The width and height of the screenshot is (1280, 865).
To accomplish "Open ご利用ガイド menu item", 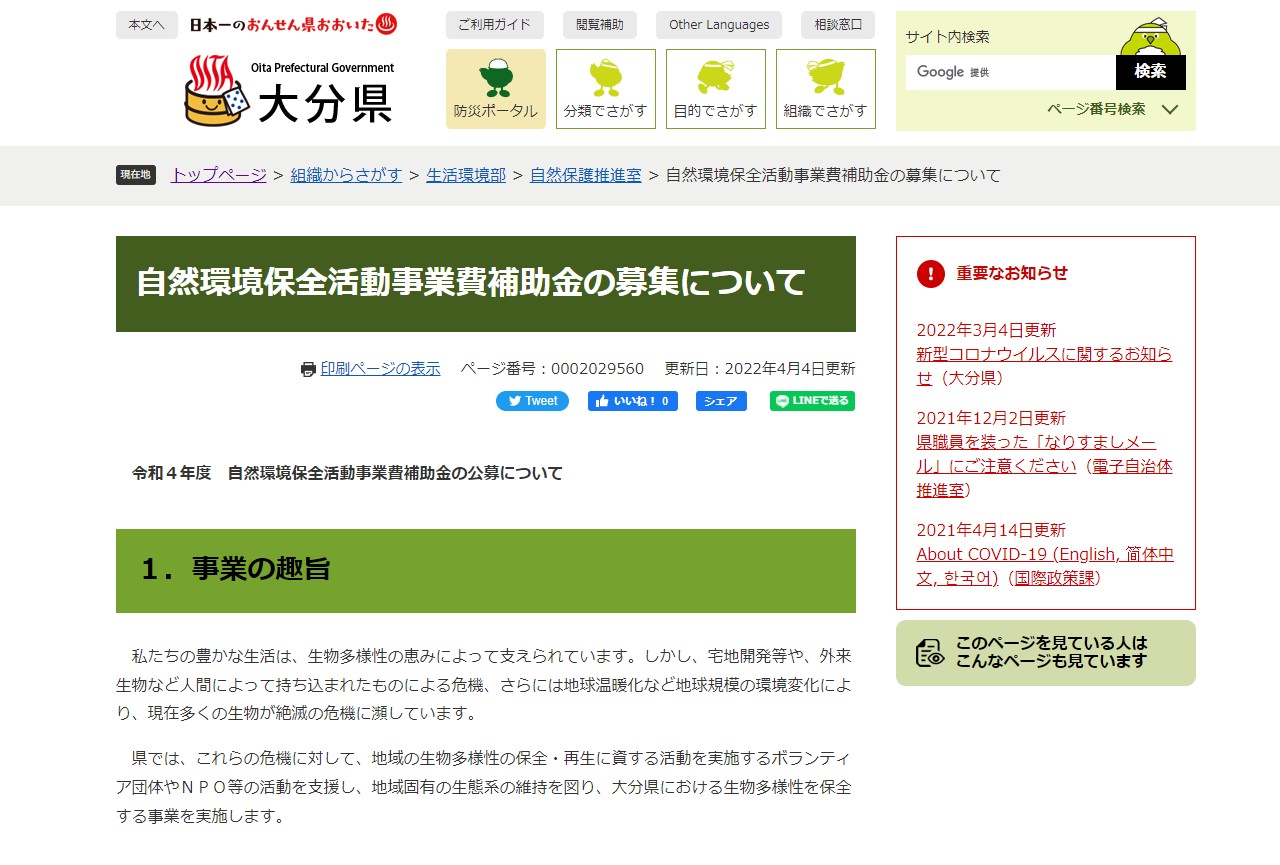I will (x=495, y=25).
